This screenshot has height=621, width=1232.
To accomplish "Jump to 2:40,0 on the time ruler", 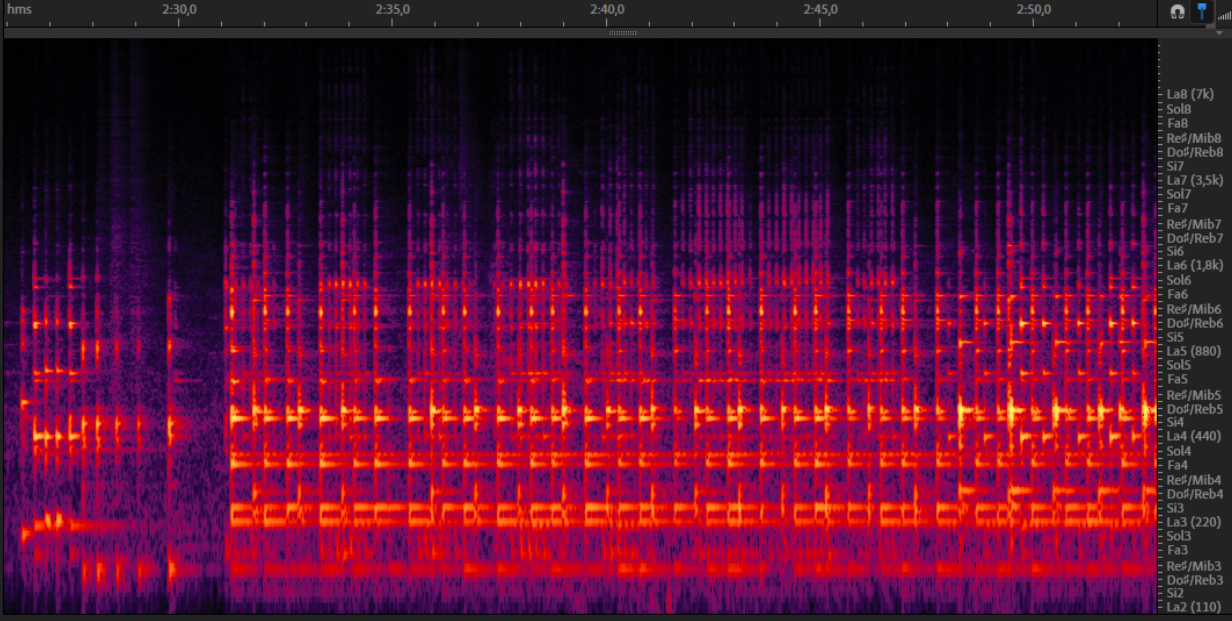I will [606, 10].
